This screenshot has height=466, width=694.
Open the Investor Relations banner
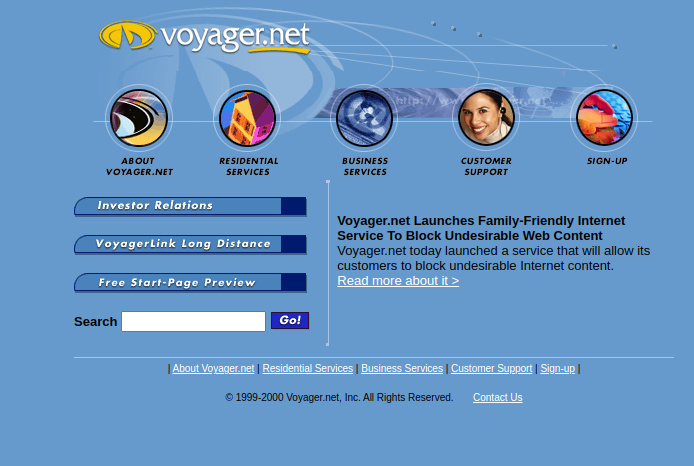(190, 206)
